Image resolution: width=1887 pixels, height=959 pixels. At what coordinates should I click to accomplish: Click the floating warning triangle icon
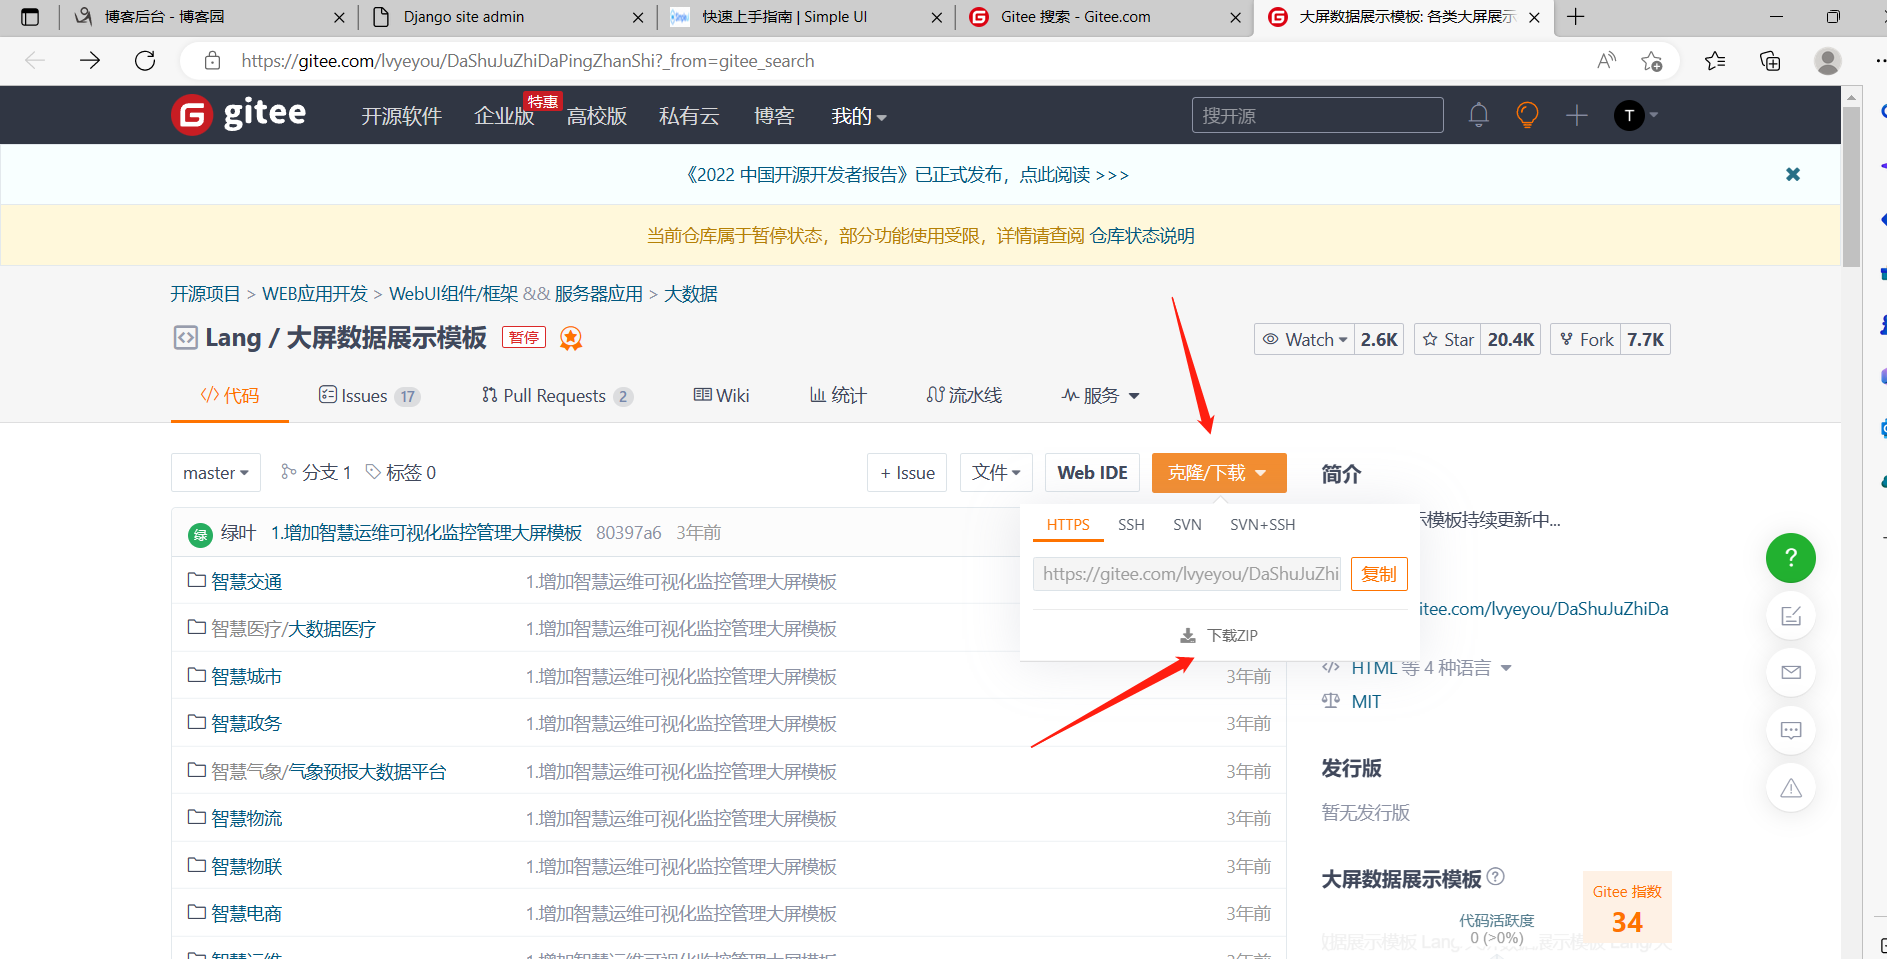1791,788
